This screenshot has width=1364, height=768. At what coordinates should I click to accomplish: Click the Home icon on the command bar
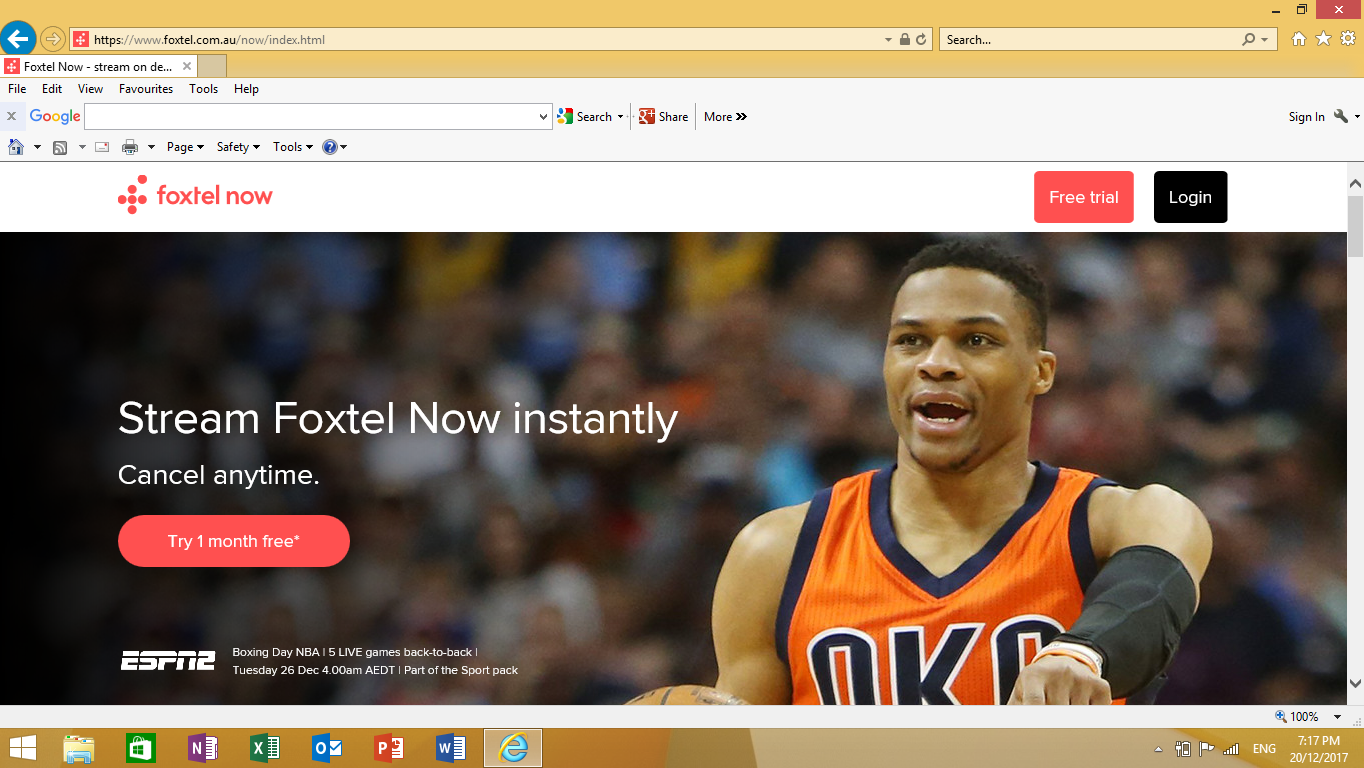click(14, 146)
